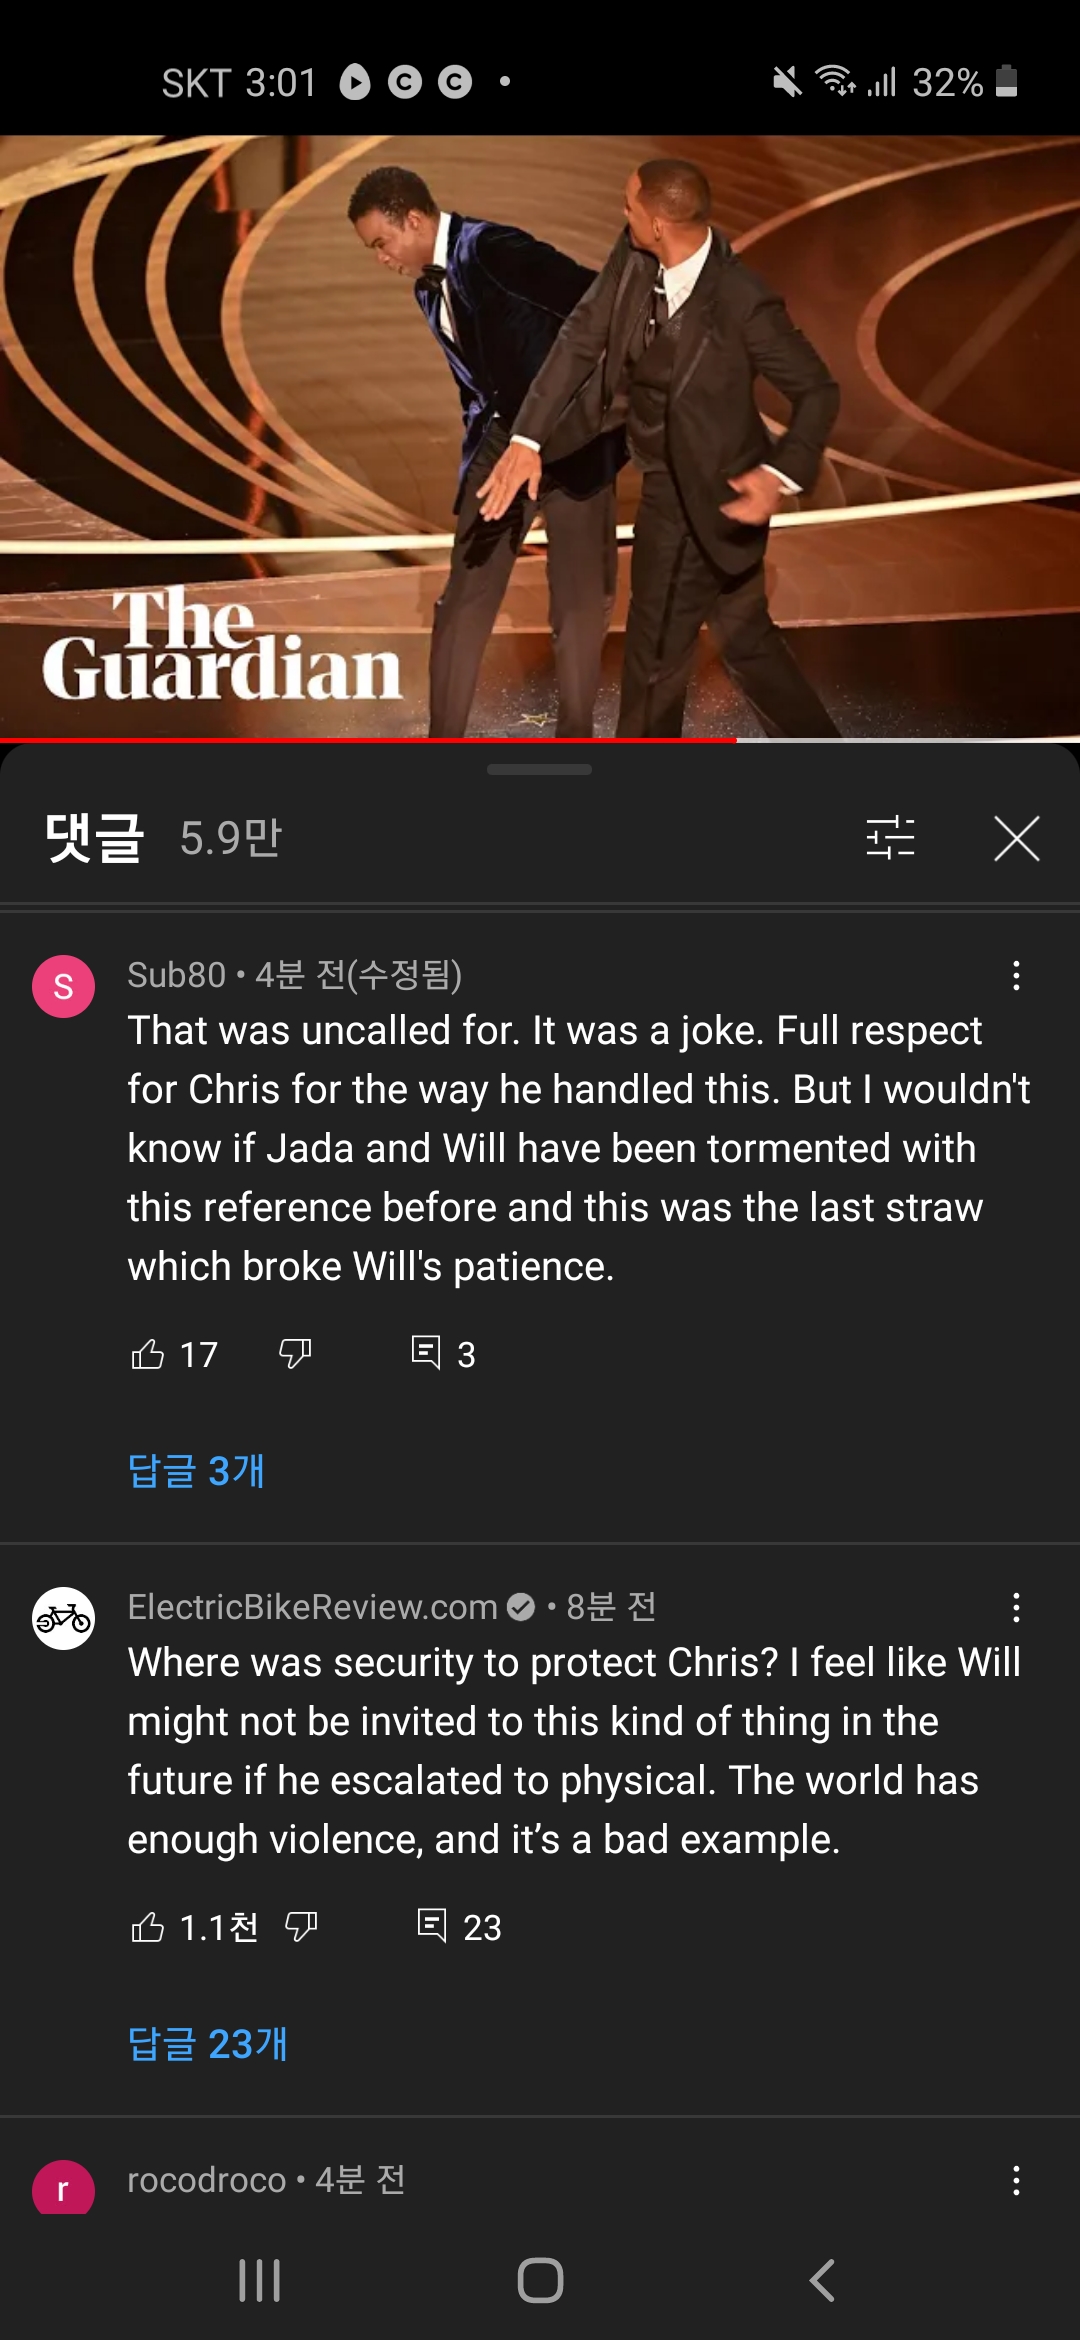
Task: Open the reply icon with 23 replies
Action: 432,1926
